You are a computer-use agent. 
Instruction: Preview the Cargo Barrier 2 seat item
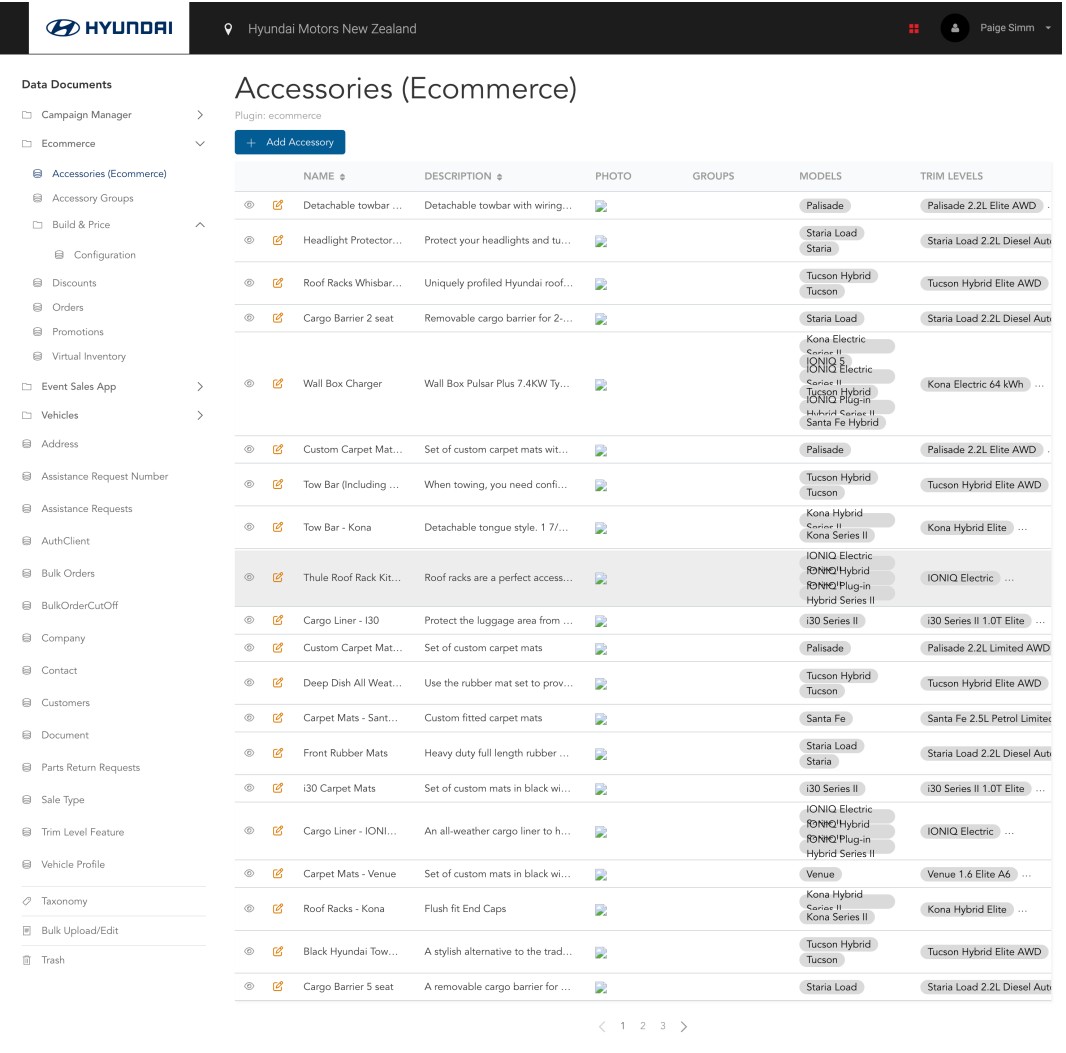coord(249,318)
